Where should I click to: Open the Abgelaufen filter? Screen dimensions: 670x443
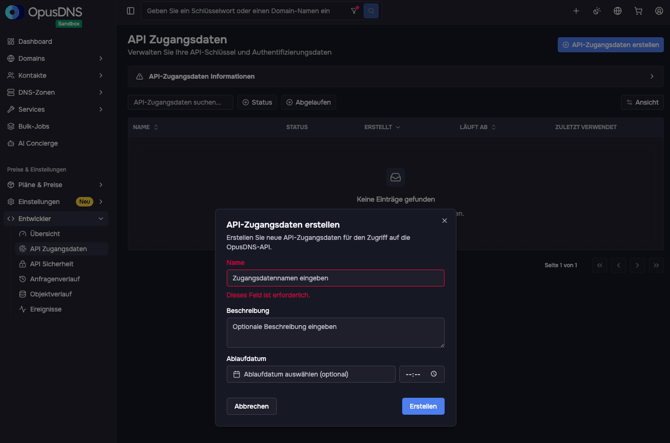pos(309,103)
